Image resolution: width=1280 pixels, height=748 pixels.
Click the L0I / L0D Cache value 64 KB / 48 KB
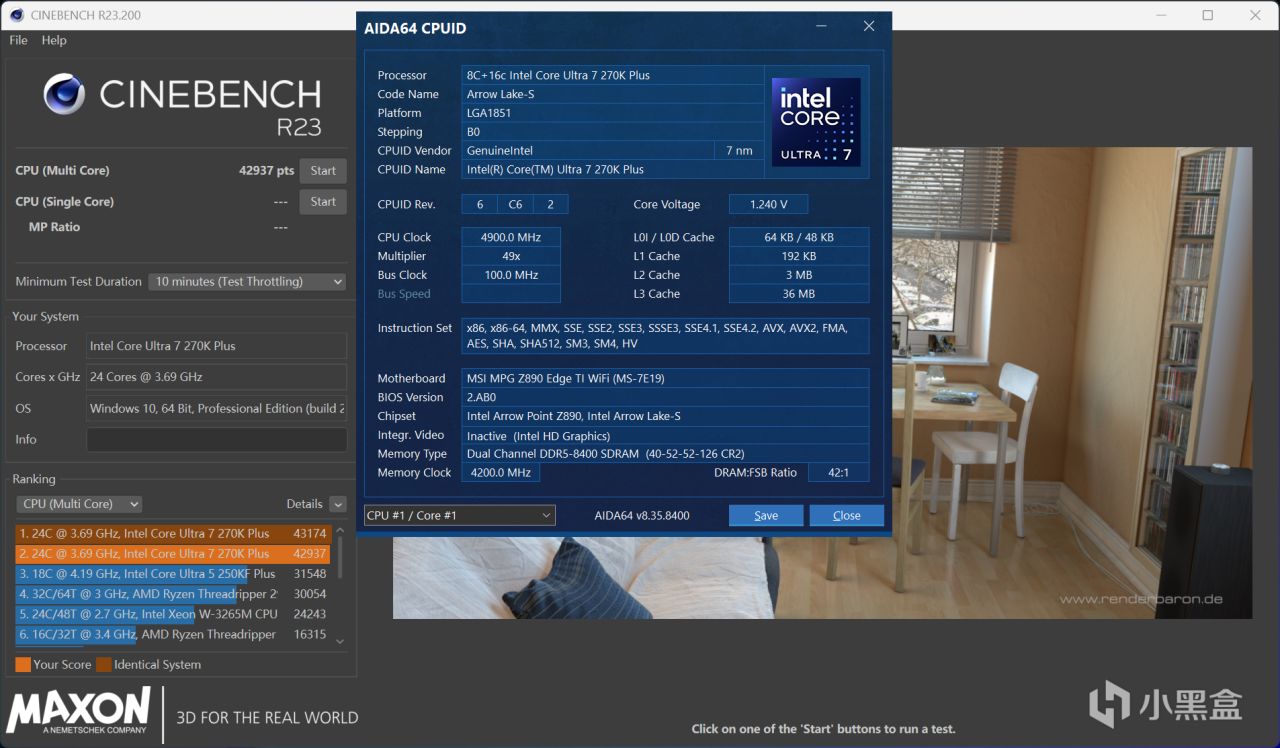tap(799, 237)
